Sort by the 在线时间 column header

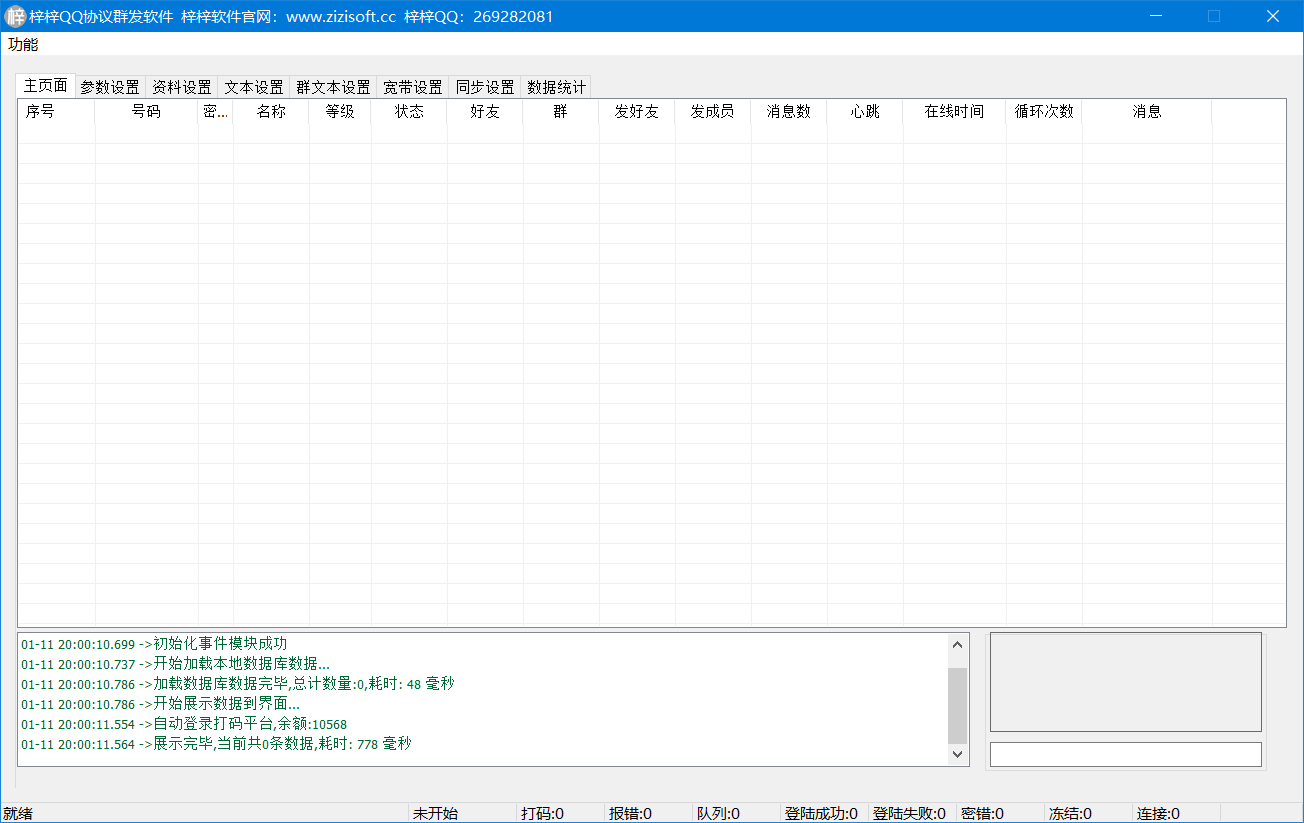954,112
